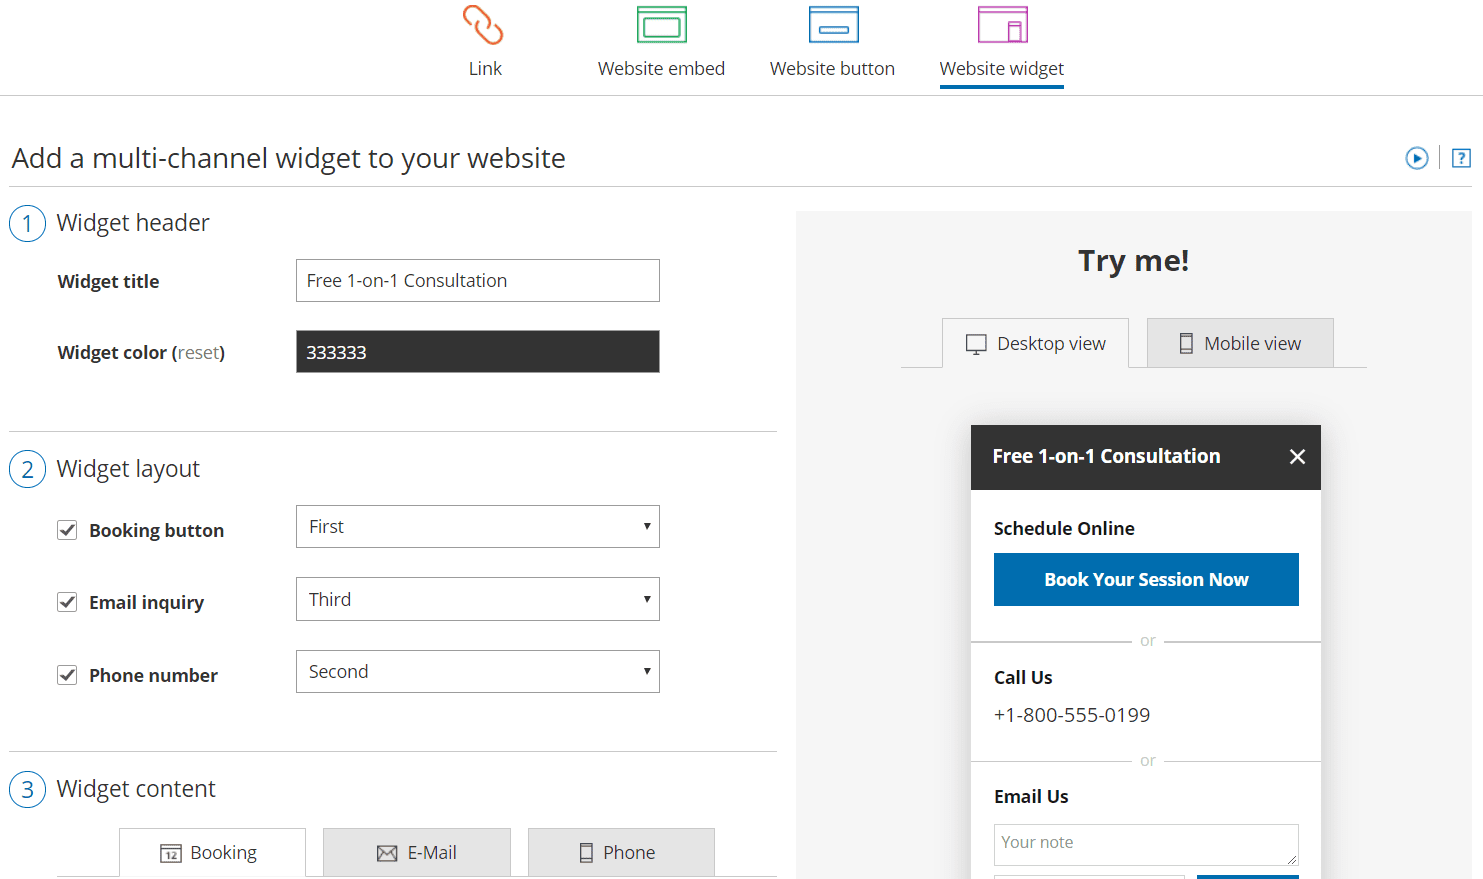Uncheck the Booking button option
1483x879 pixels.
[x=67, y=530]
